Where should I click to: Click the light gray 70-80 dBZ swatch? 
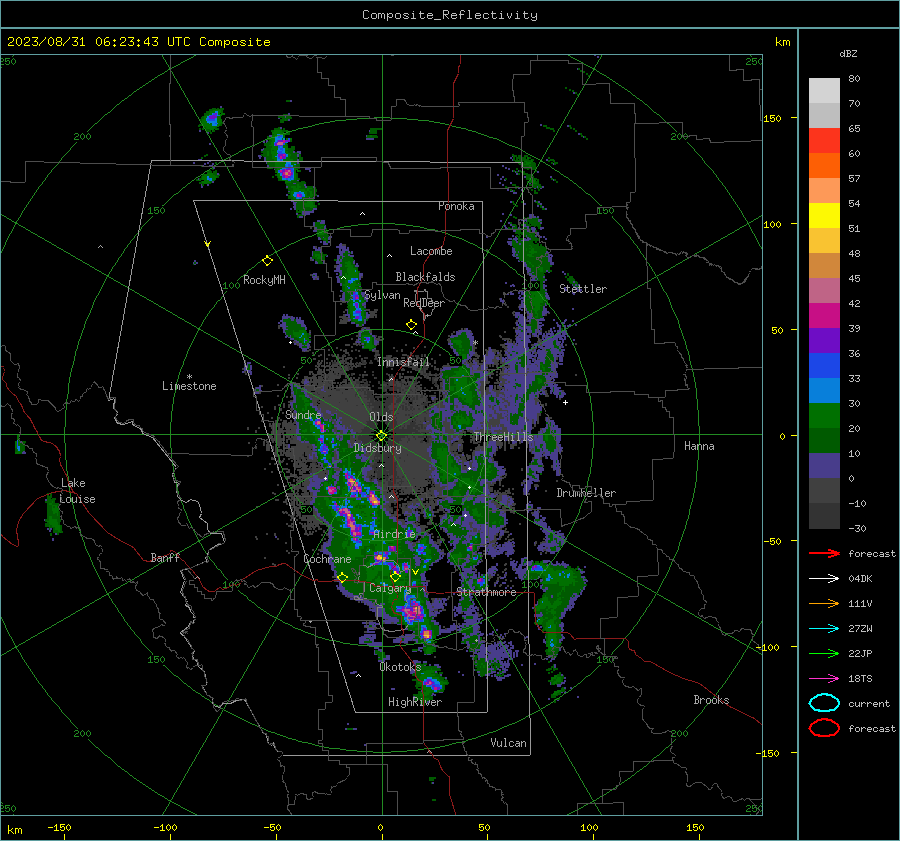pos(824,91)
